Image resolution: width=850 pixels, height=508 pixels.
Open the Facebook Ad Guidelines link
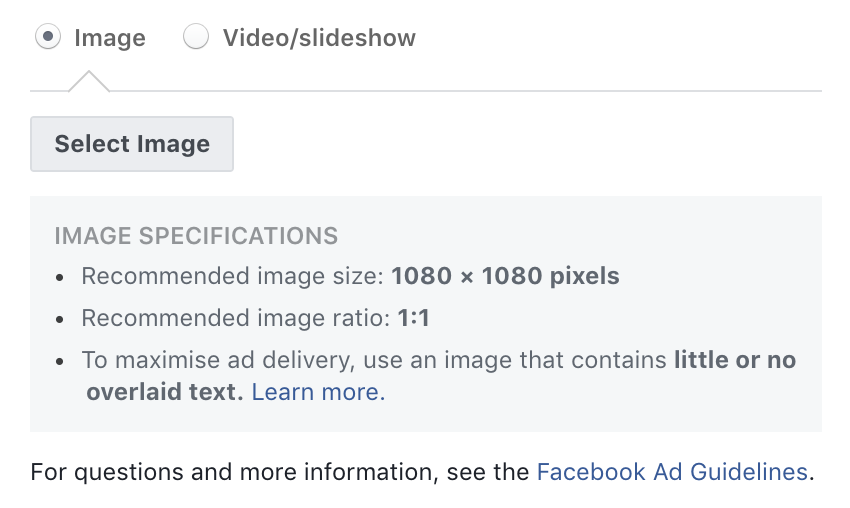pyautogui.click(x=672, y=472)
